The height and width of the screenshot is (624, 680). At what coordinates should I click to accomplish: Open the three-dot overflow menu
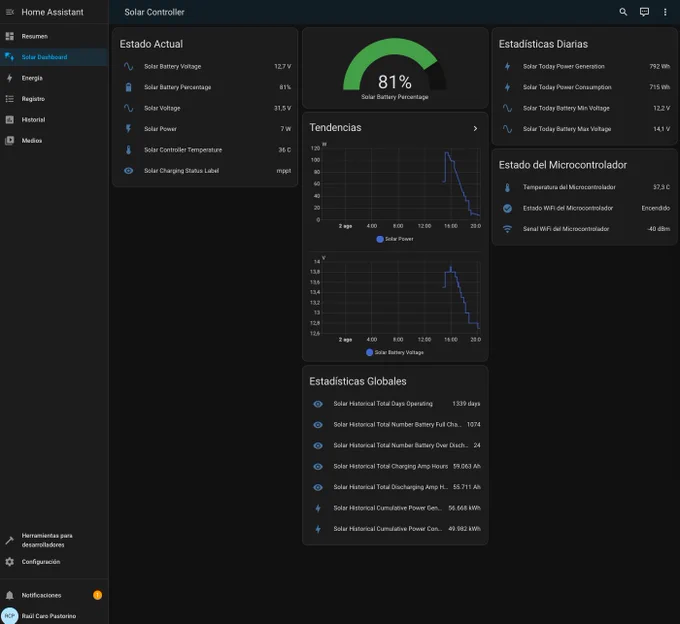[x=665, y=12]
